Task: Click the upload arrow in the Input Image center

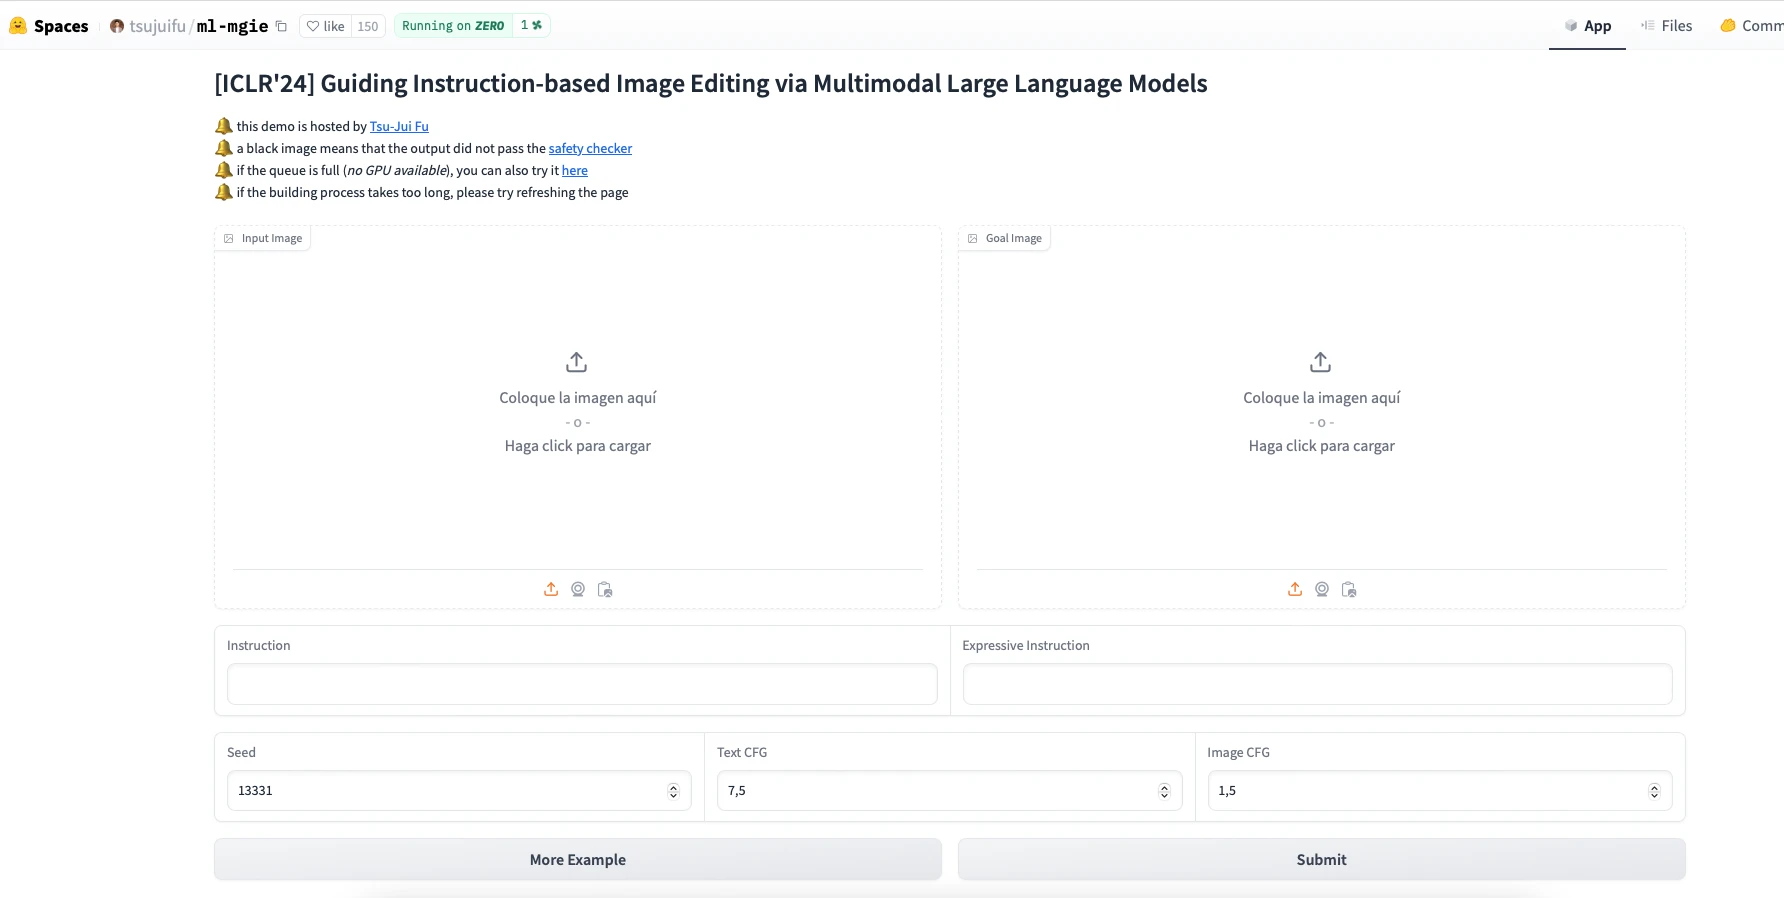Action: 577,362
